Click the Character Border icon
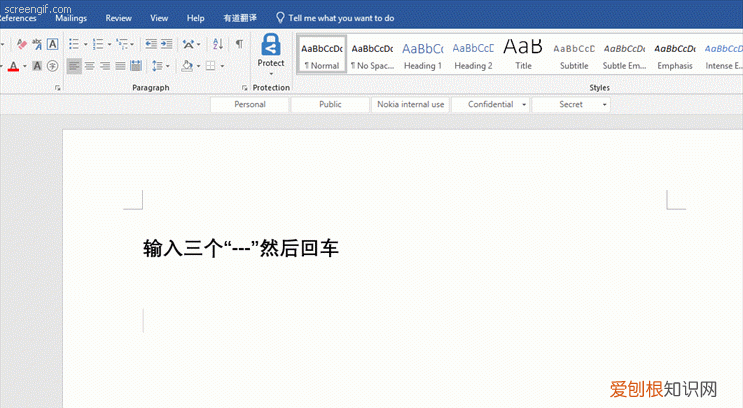 click(x=52, y=44)
